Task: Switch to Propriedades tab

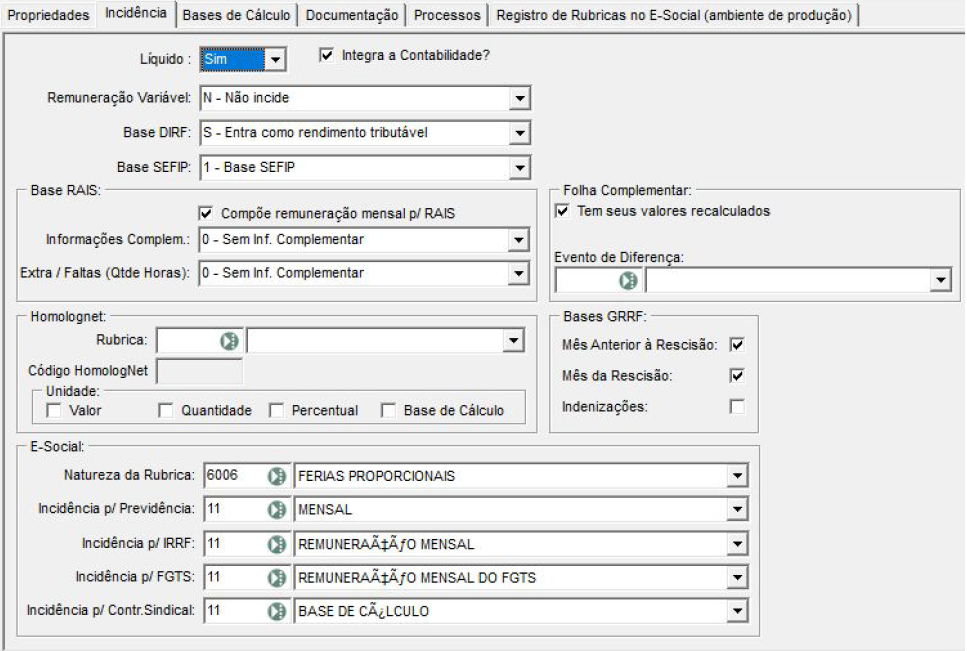Action: point(48,15)
